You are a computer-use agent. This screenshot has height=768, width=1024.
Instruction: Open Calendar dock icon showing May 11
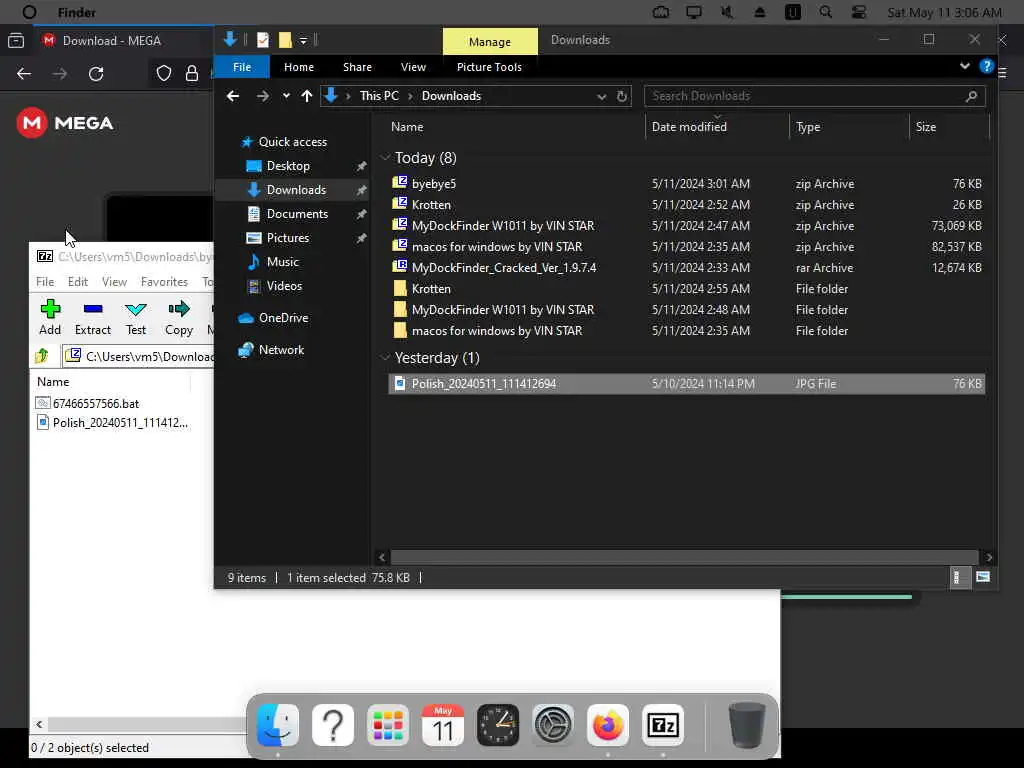click(443, 725)
